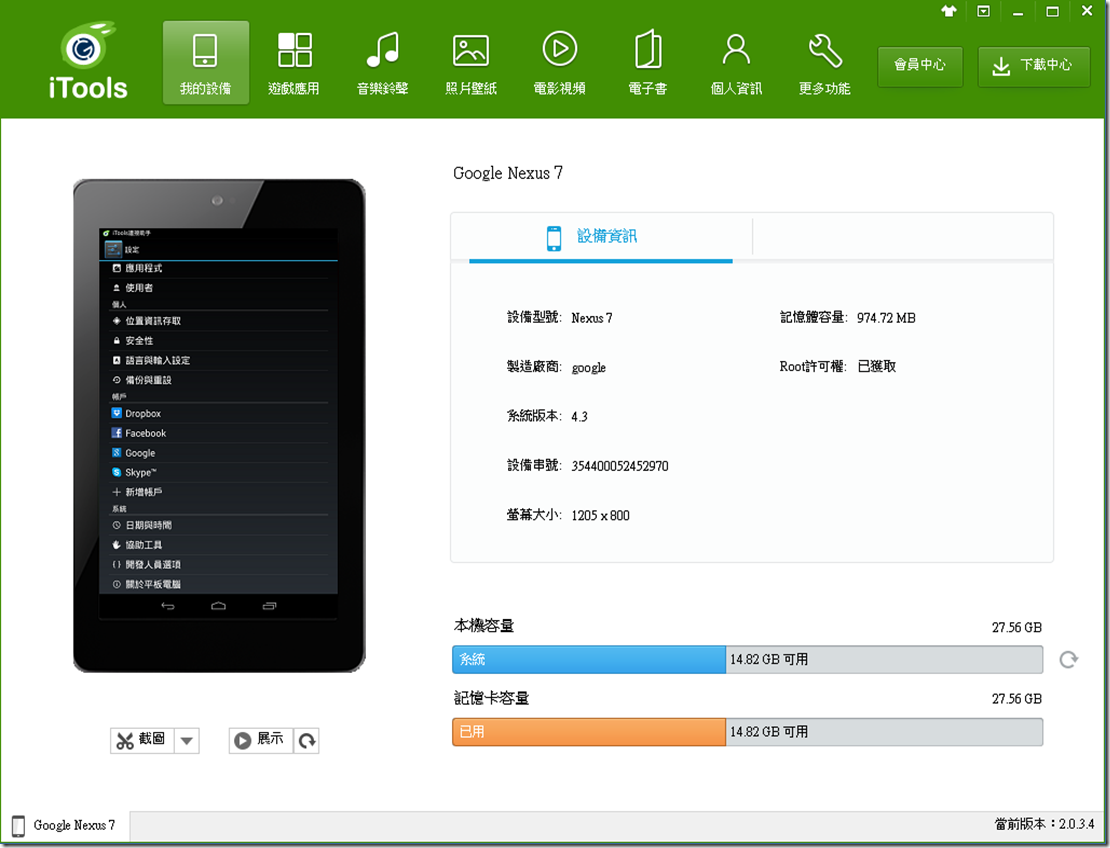Click the system version 4.3 value
Image resolution: width=1110 pixels, height=848 pixels.
click(x=579, y=416)
